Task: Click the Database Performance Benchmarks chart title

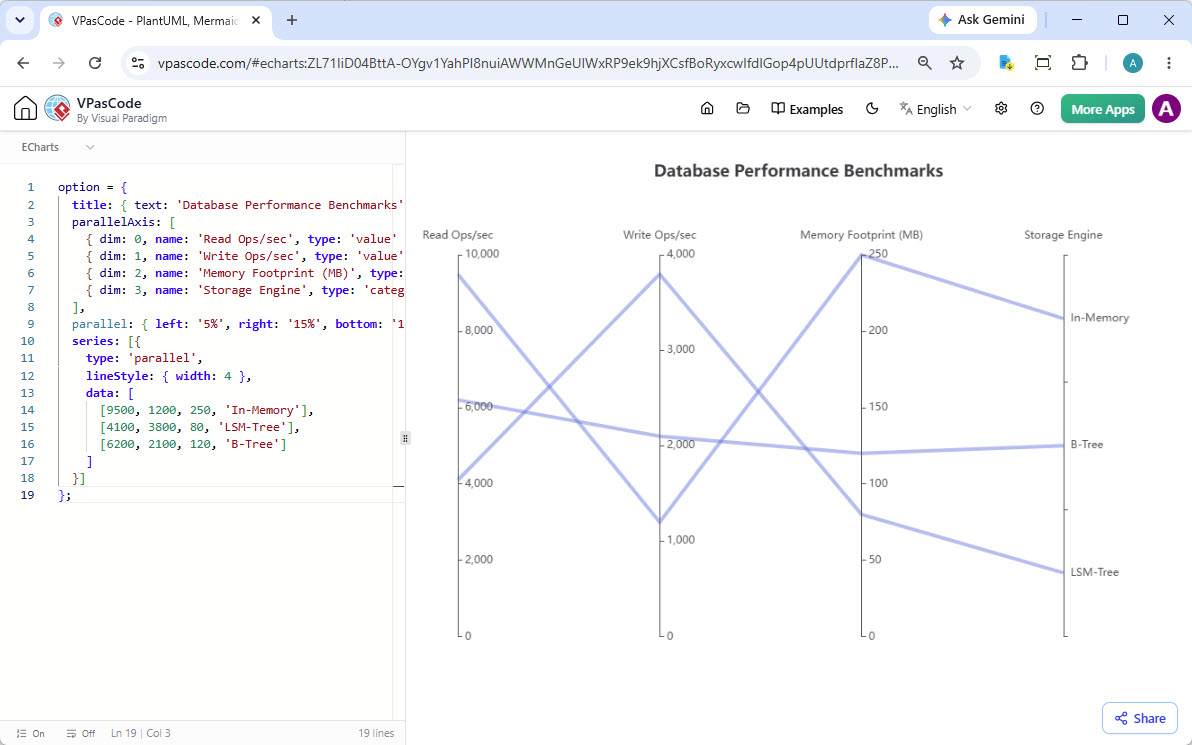Action: pos(798,171)
